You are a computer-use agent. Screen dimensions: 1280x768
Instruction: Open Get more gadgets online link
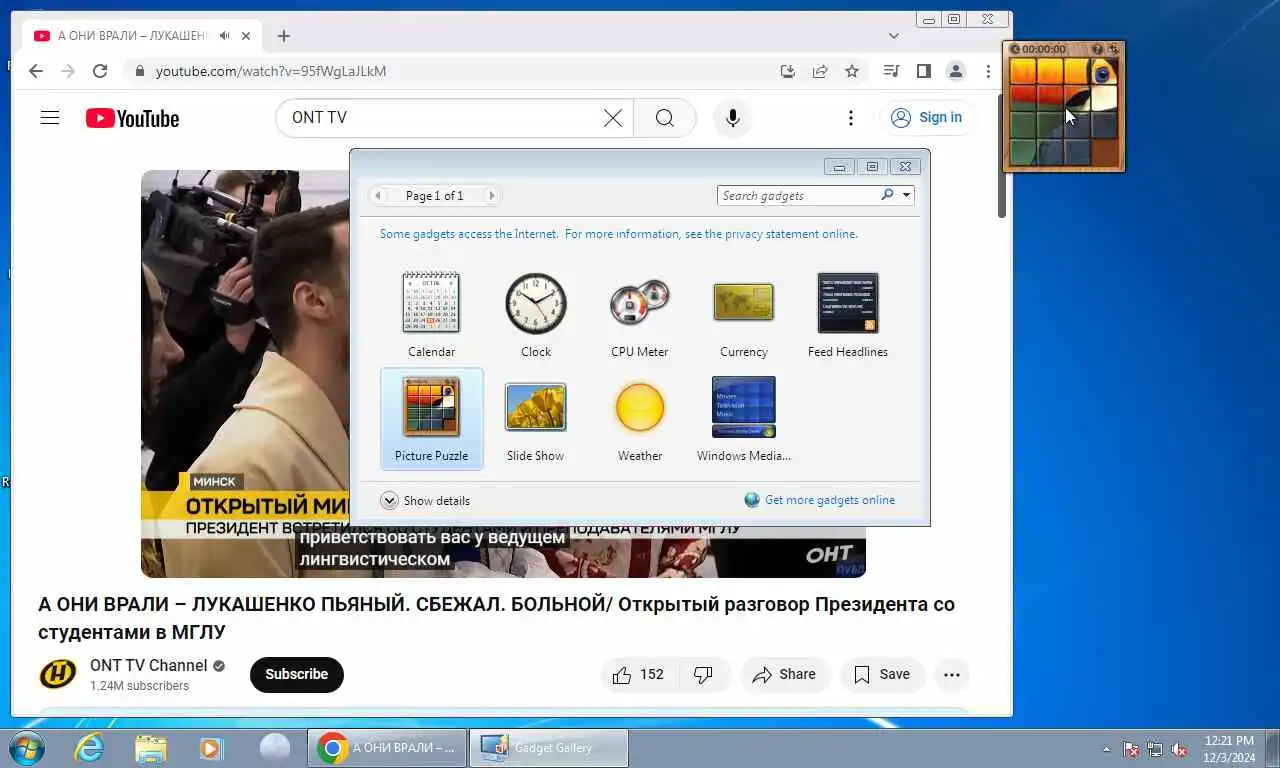(820, 500)
